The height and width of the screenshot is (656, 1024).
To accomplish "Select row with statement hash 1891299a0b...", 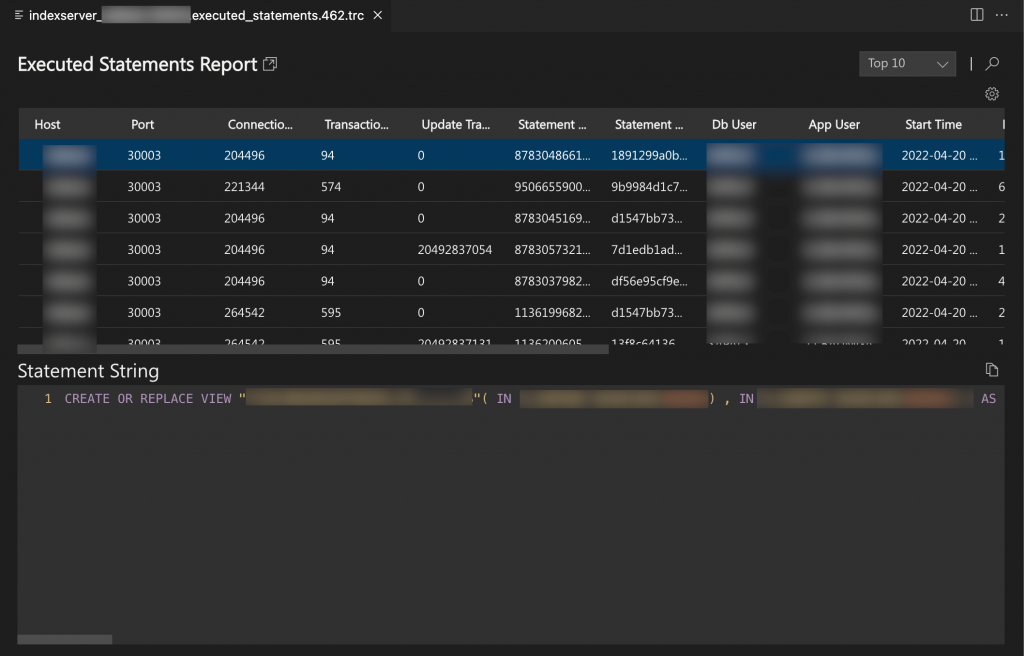I will point(511,155).
